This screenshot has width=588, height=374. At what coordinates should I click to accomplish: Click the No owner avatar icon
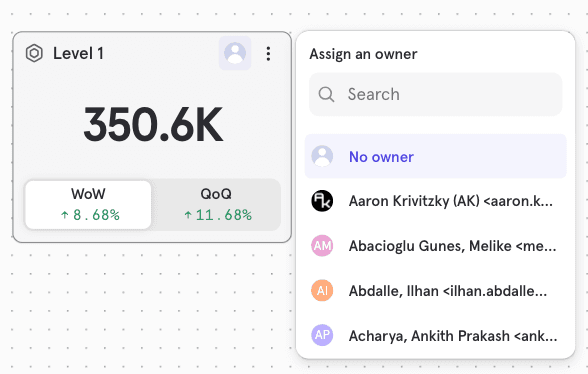tap(322, 156)
